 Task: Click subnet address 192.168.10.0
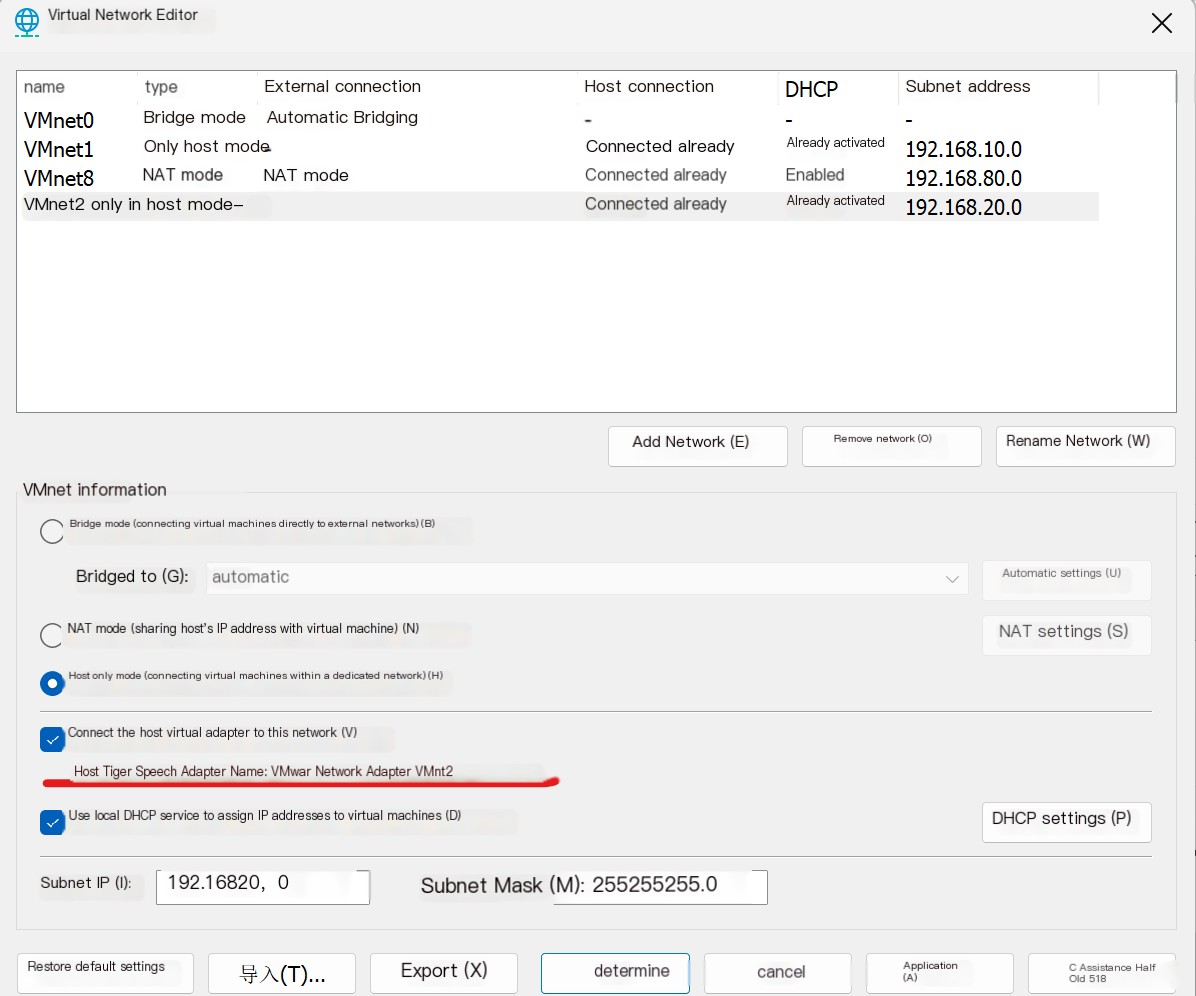(x=963, y=149)
